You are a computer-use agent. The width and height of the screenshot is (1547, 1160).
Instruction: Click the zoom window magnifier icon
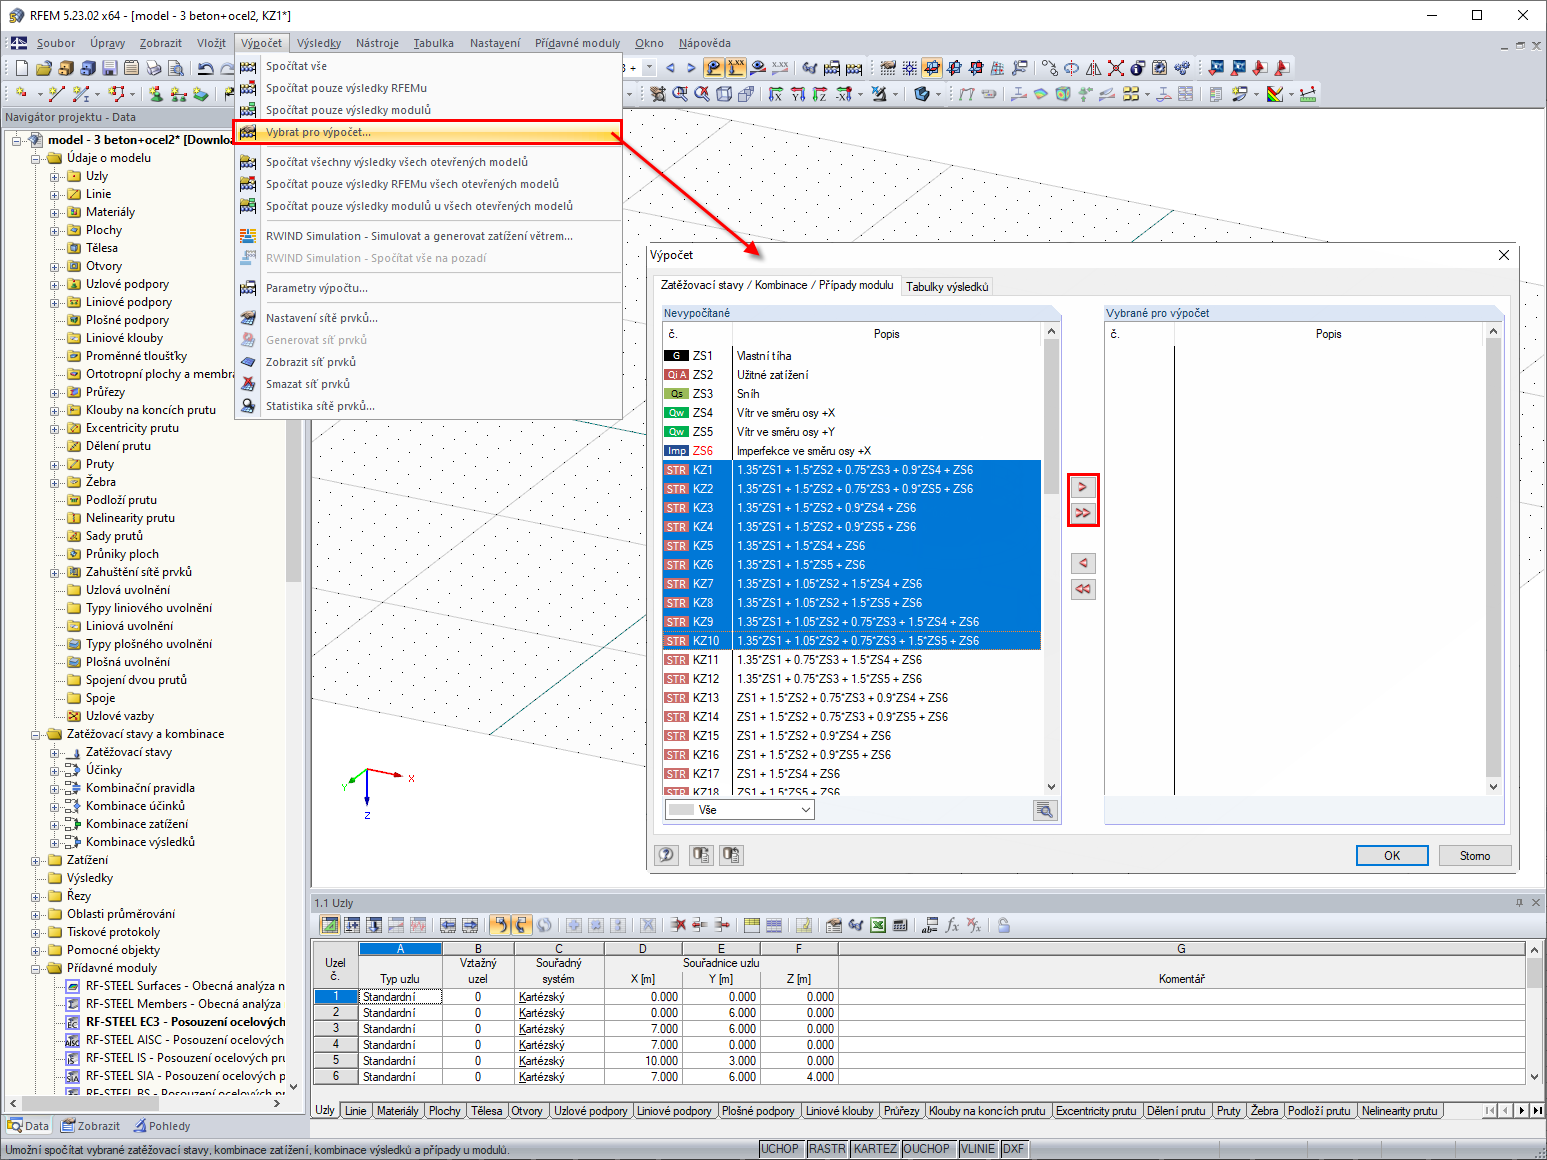point(680,94)
